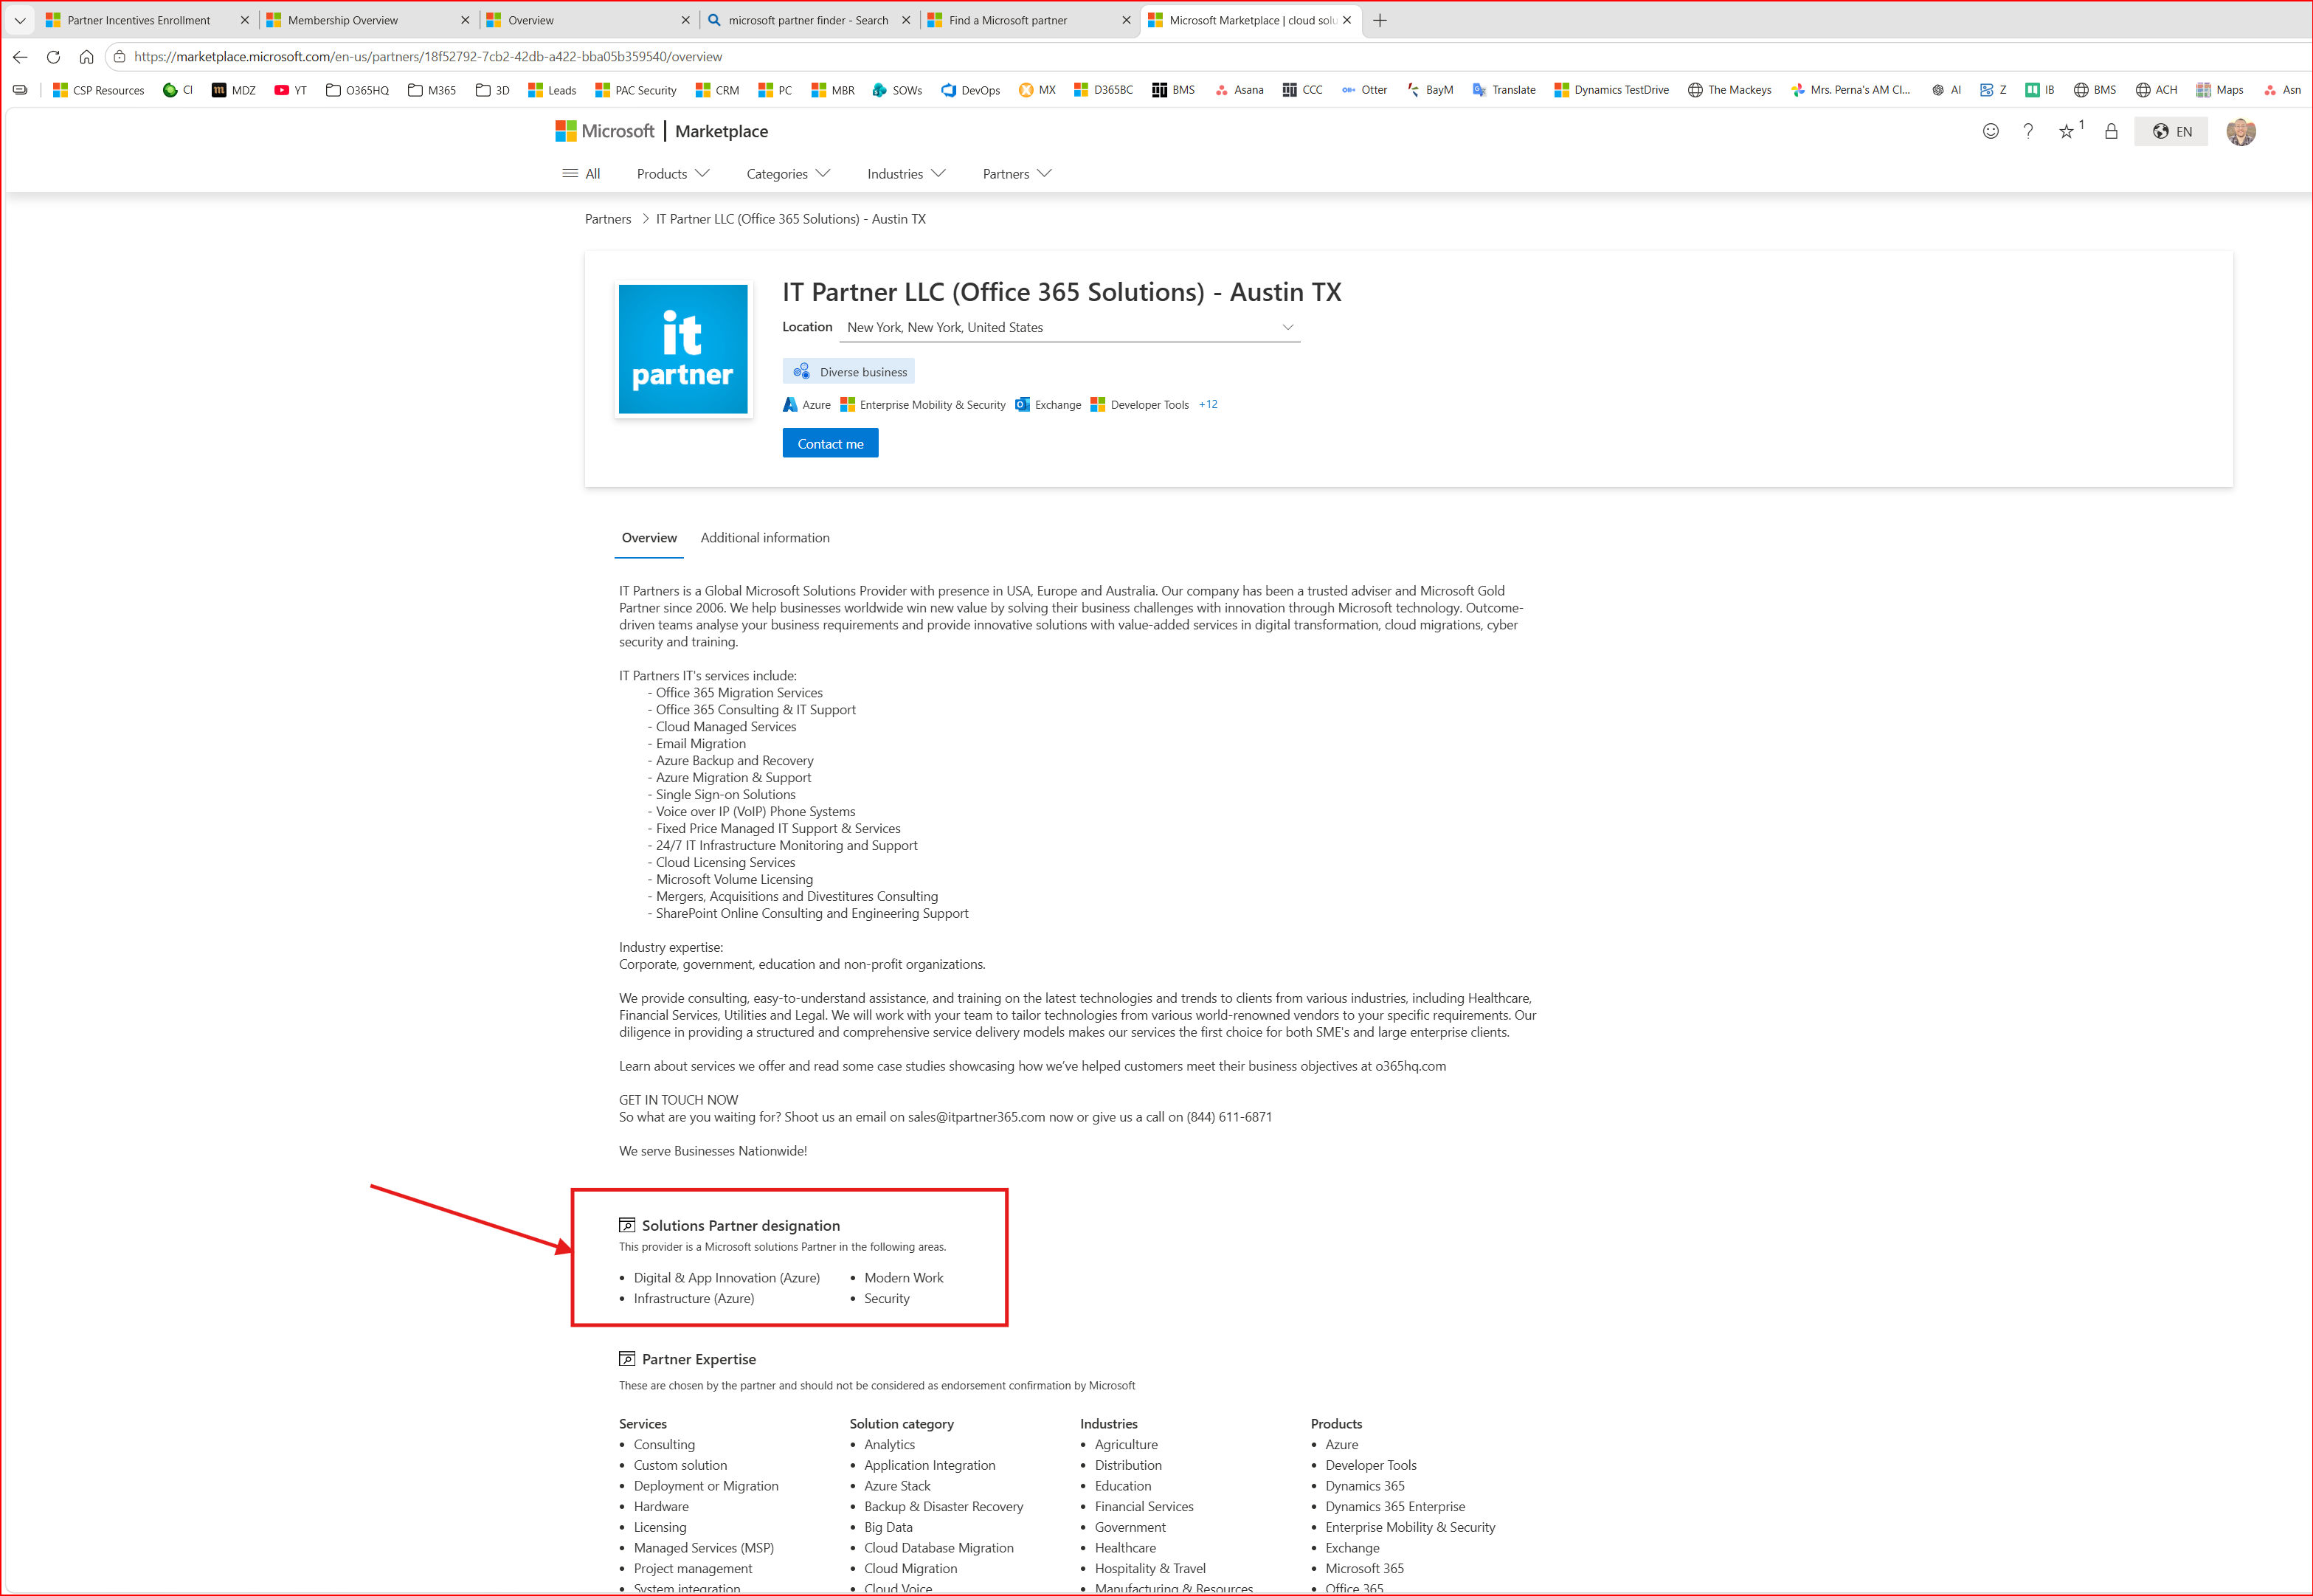Open PAC Security bookmark

(636, 90)
